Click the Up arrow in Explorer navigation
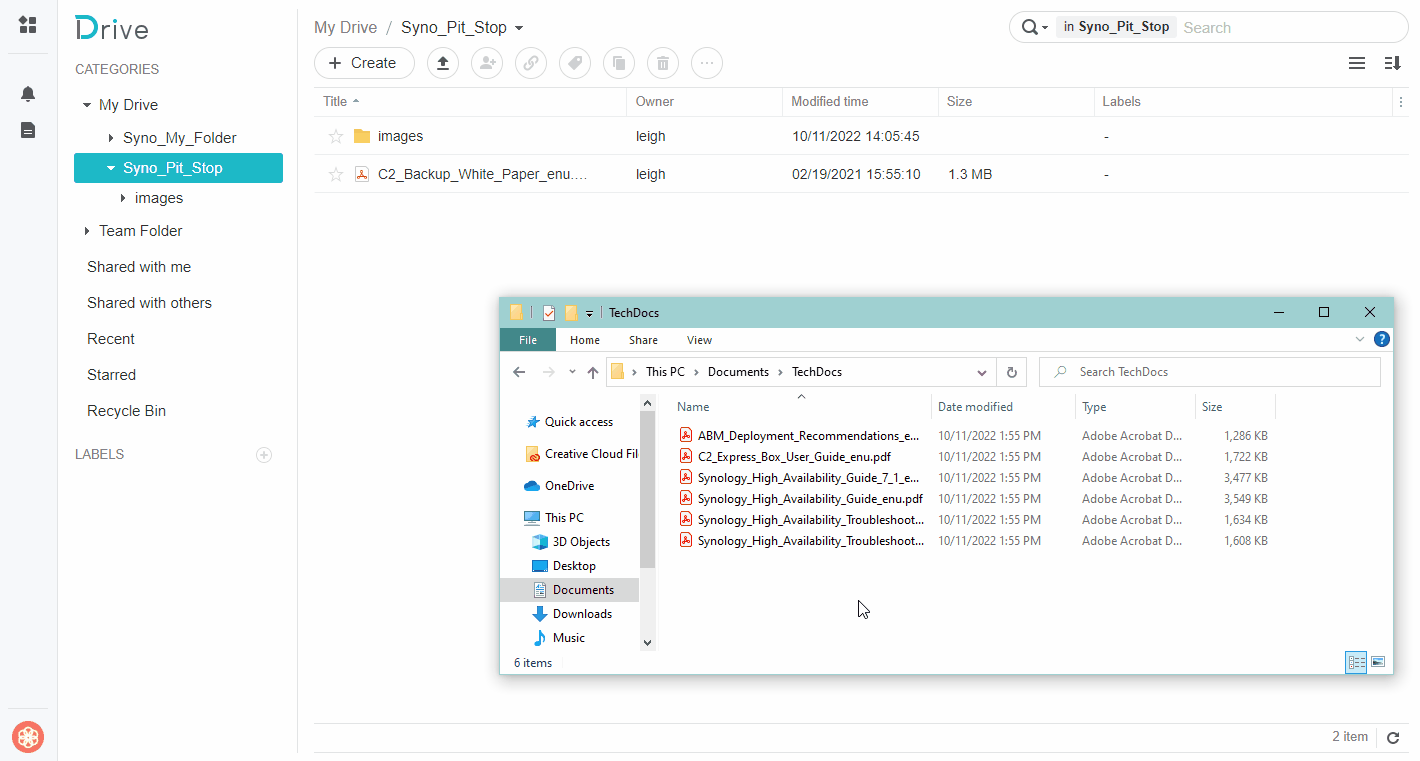This screenshot has height=761, width=1420. (593, 372)
